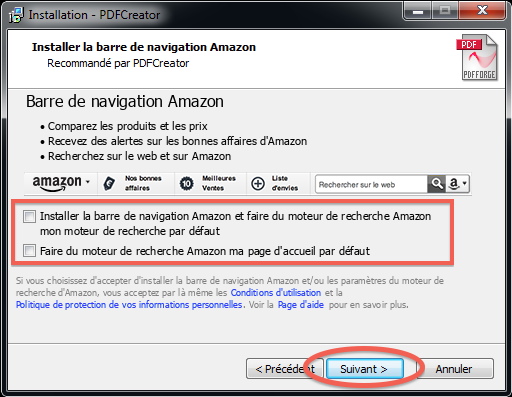Close the PDFCreator installer window

[482, 11]
